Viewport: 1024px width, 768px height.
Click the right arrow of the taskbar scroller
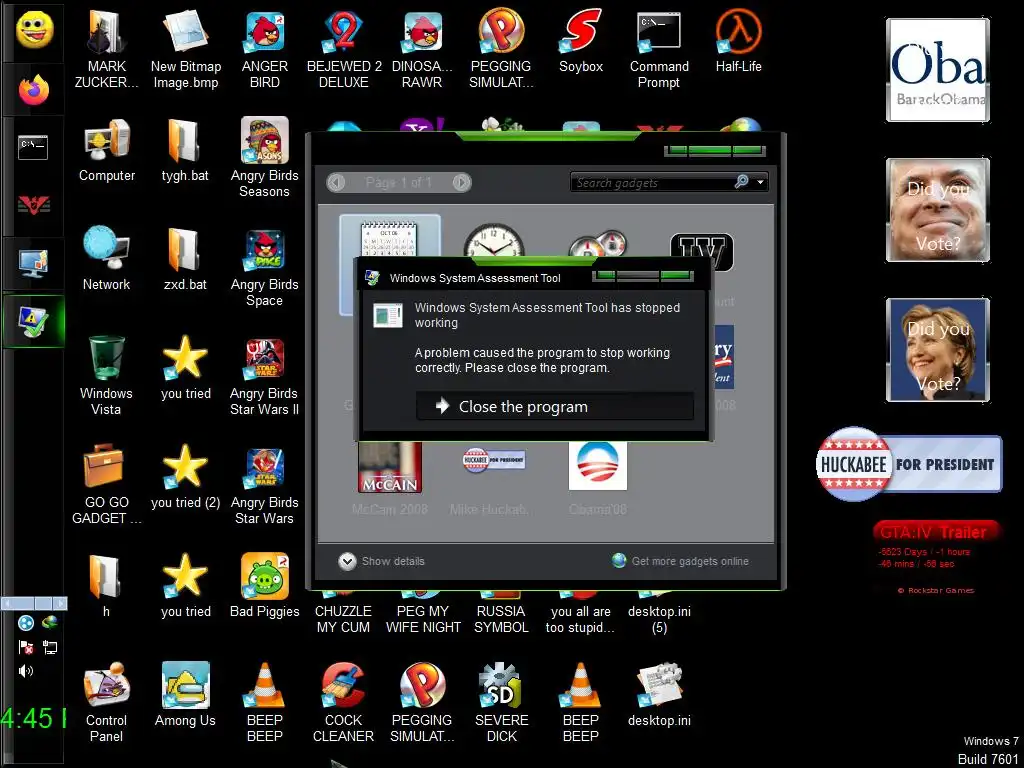(60, 603)
